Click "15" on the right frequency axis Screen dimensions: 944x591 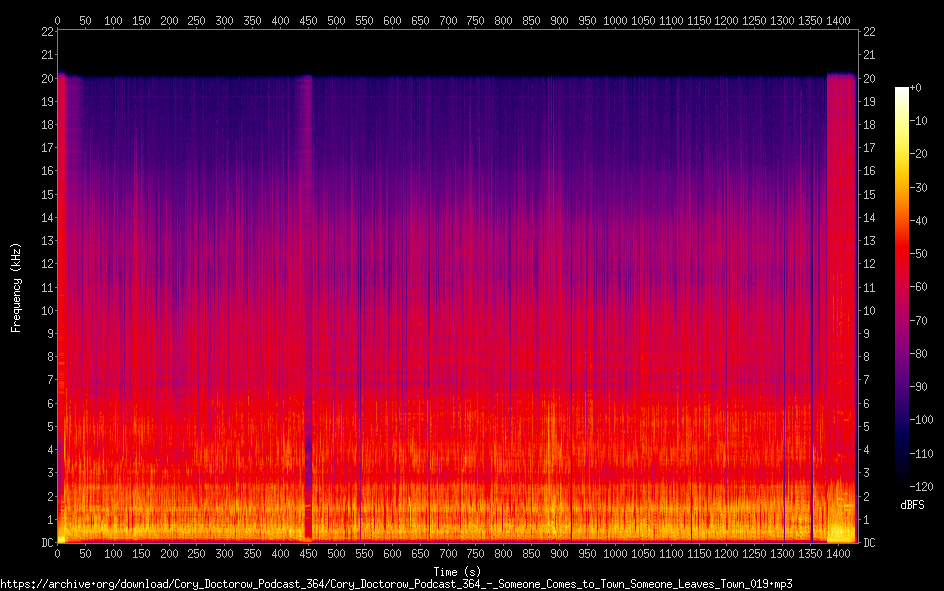coord(869,194)
